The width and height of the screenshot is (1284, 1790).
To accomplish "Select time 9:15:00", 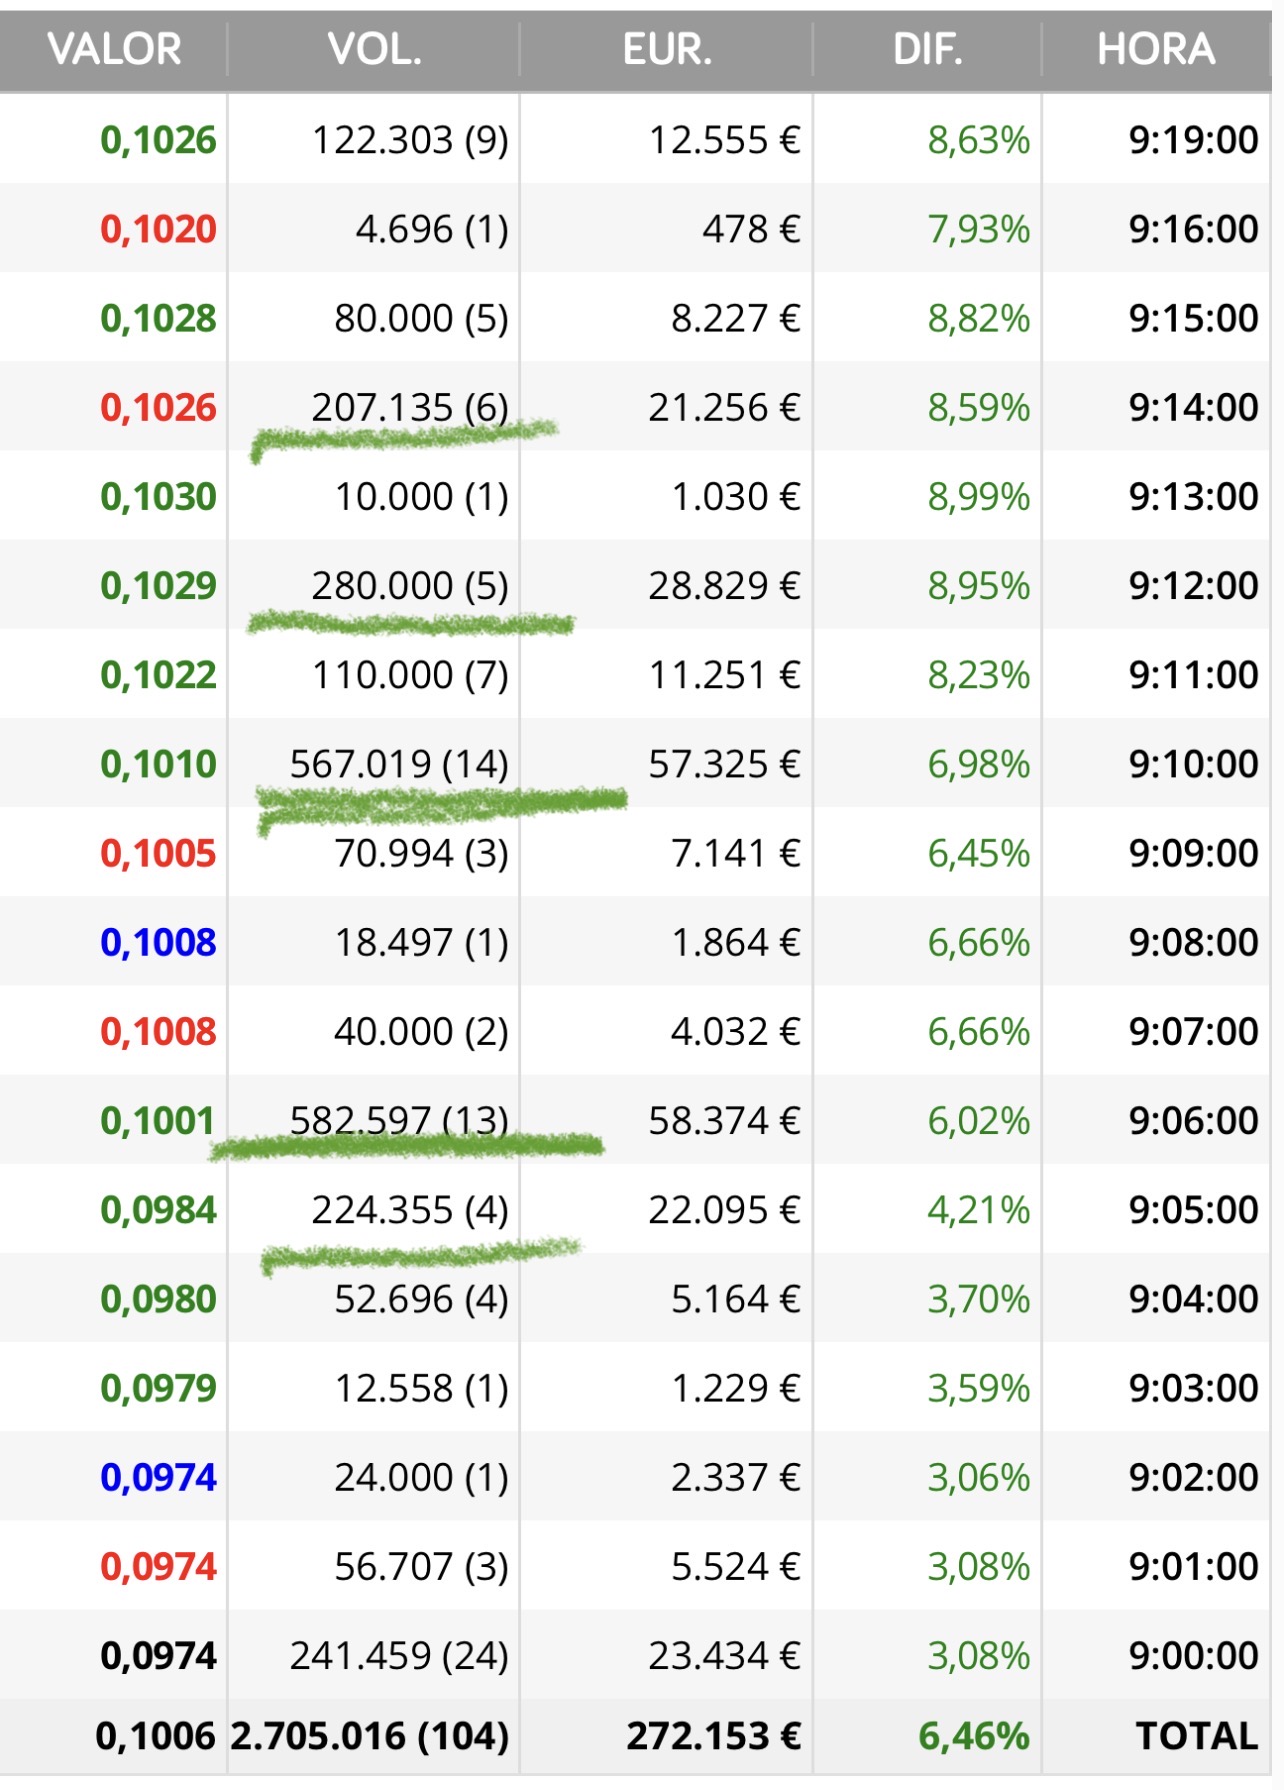I will [x=1194, y=318].
